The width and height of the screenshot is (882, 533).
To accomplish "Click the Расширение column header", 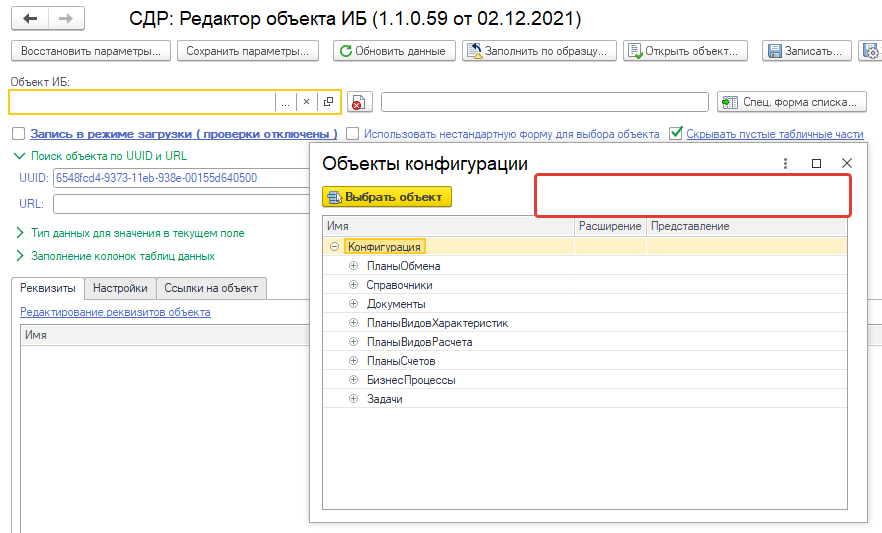I will [x=610, y=226].
